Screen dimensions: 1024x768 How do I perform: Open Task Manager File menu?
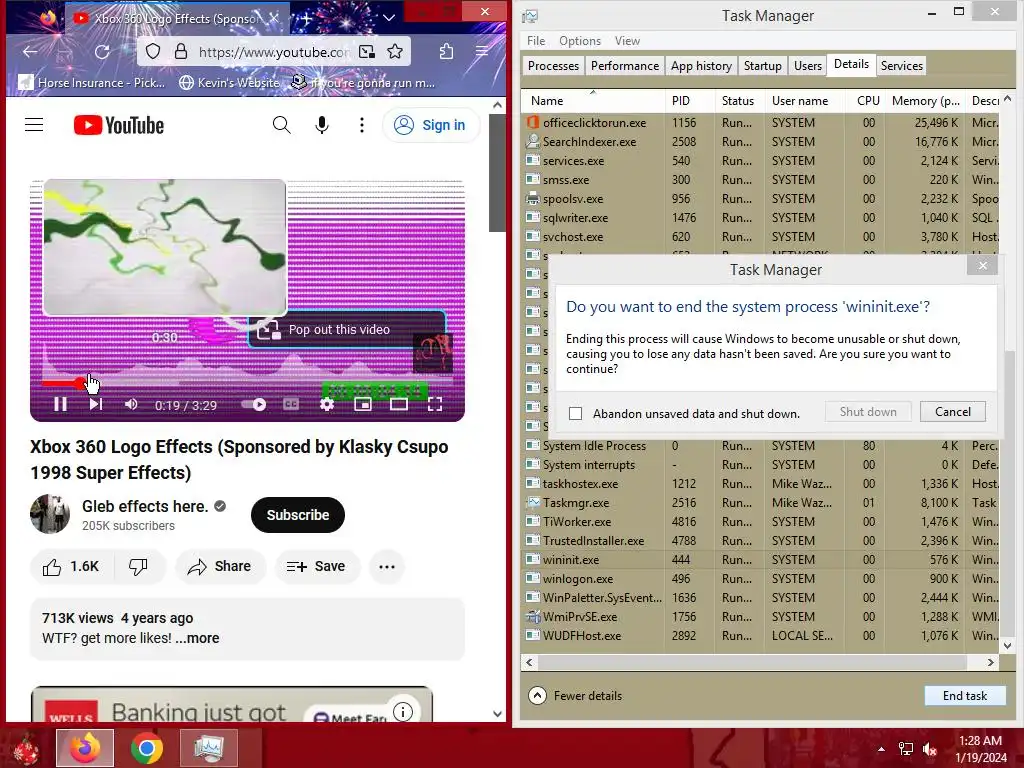point(536,40)
